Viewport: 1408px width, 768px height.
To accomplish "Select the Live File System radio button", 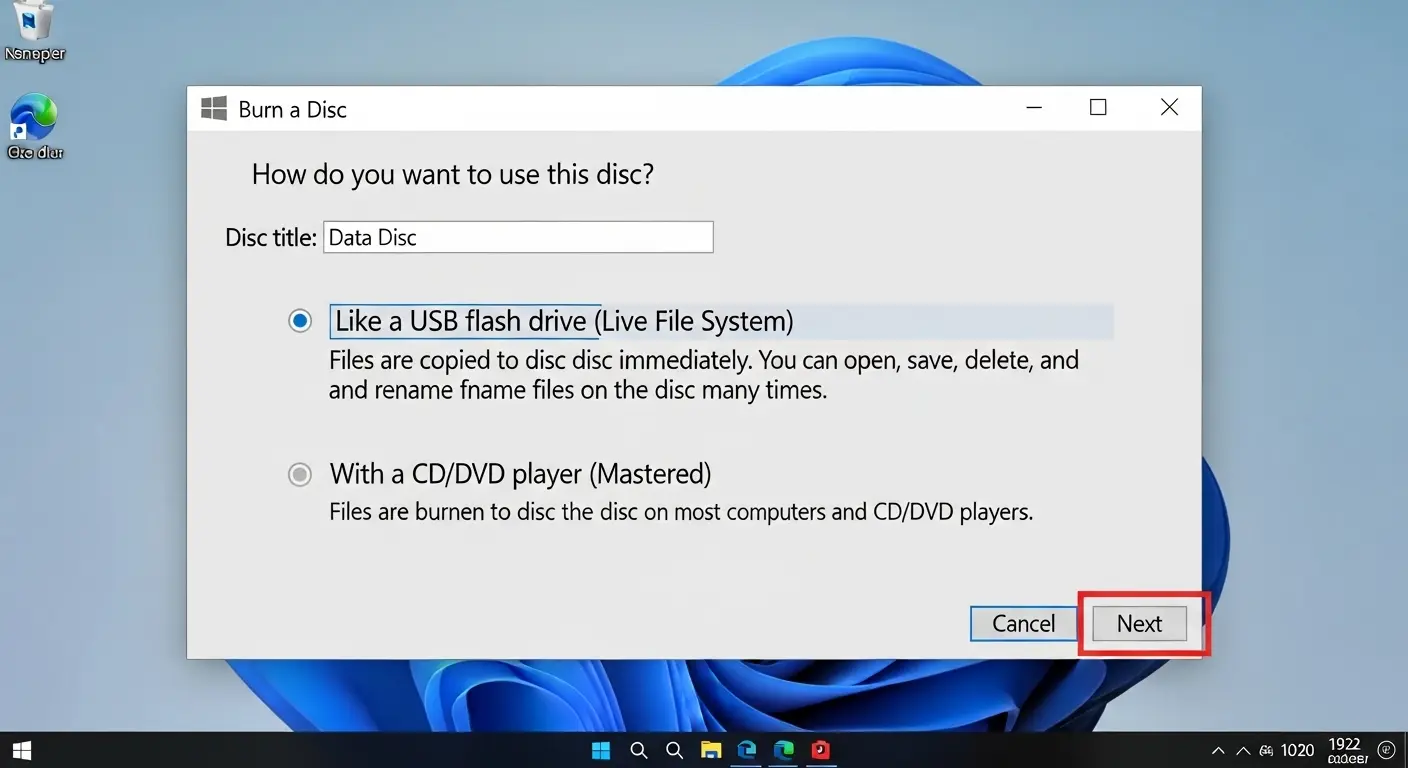I will (x=300, y=321).
